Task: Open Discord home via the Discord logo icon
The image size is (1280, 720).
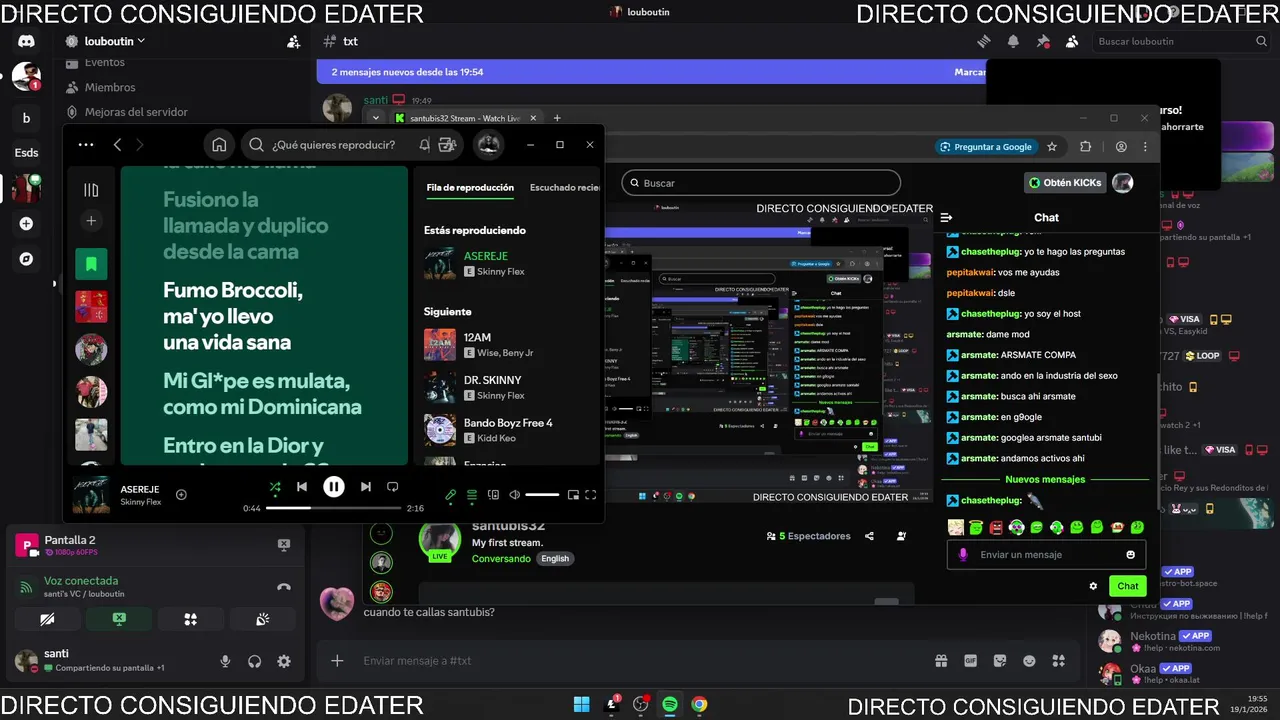Action: point(26,42)
